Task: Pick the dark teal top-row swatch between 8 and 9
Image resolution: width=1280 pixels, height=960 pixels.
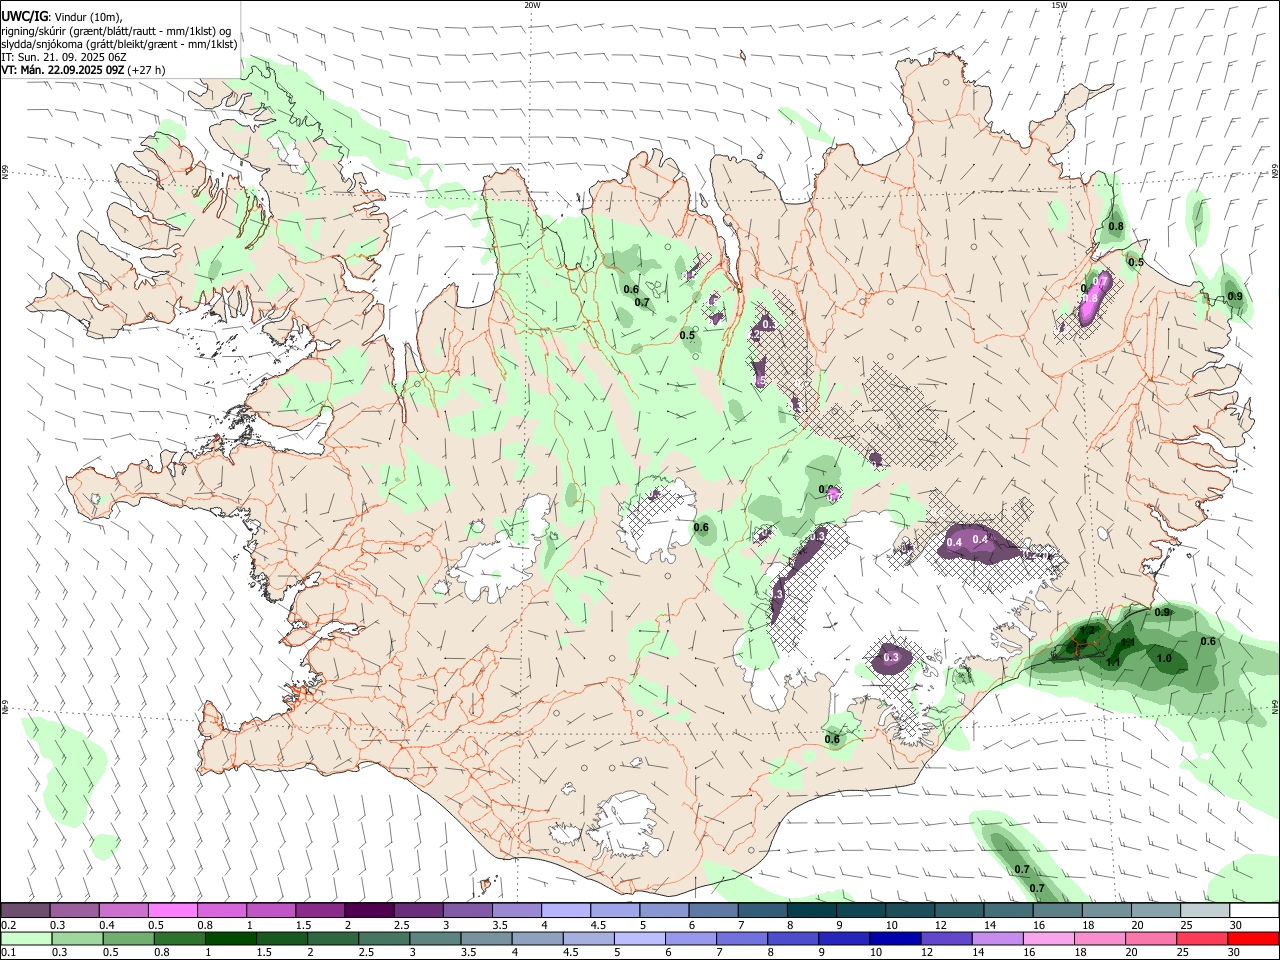Action: (811, 910)
